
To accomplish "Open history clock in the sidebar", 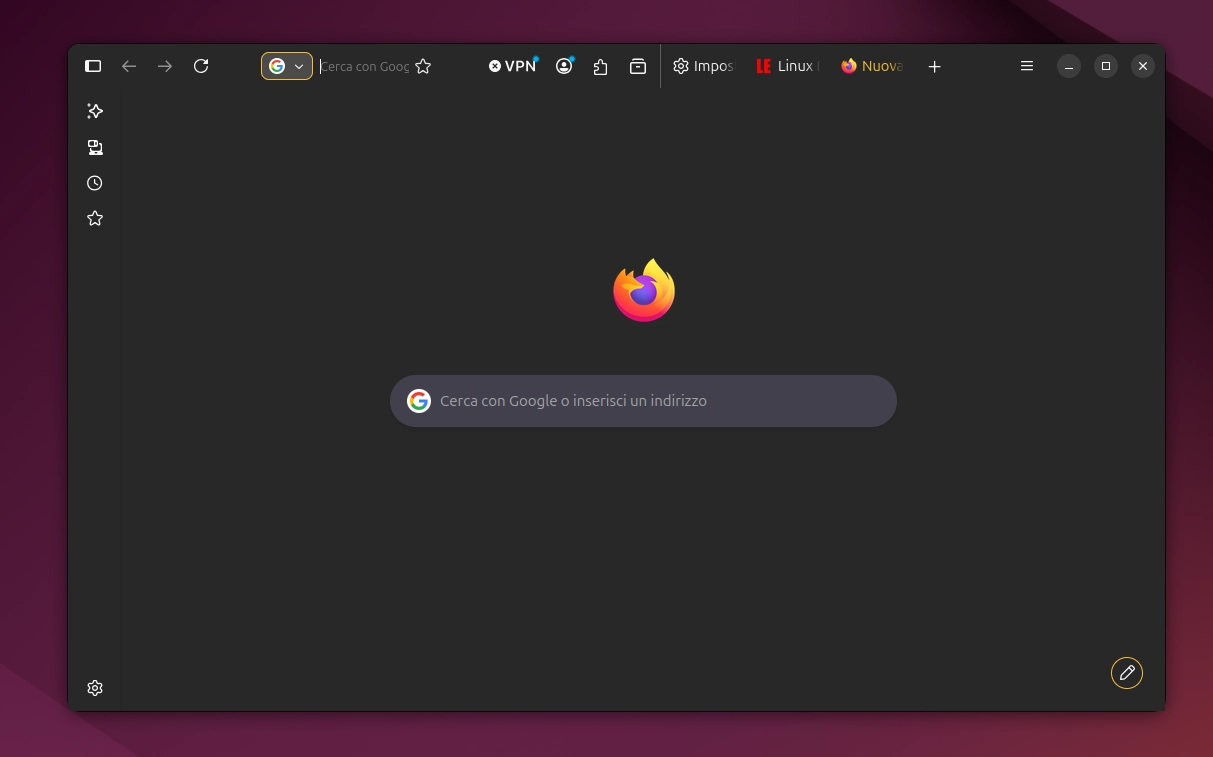I will click(x=95, y=183).
